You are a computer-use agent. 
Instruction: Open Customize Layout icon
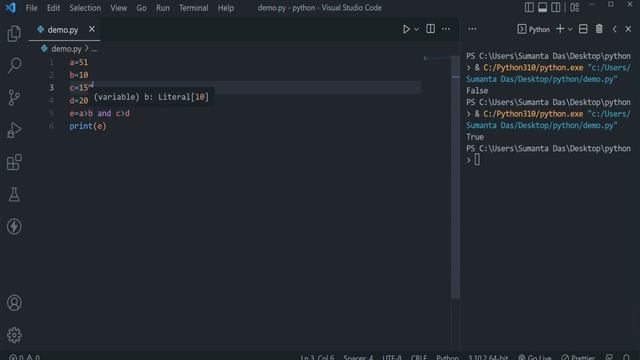[x=575, y=7]
